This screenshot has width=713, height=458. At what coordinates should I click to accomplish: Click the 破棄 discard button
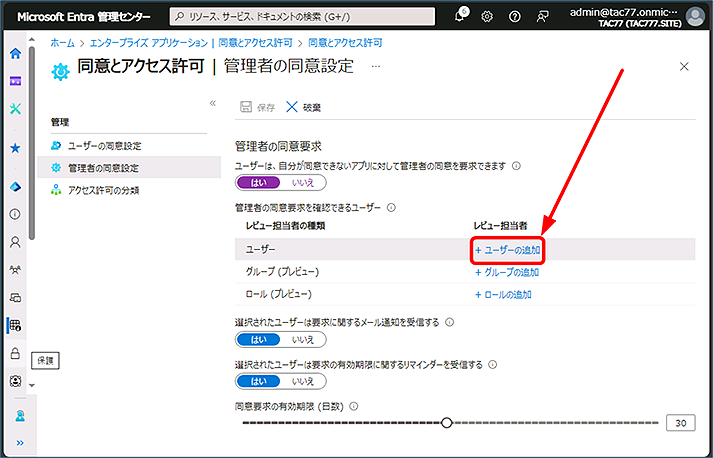[303, 107]
